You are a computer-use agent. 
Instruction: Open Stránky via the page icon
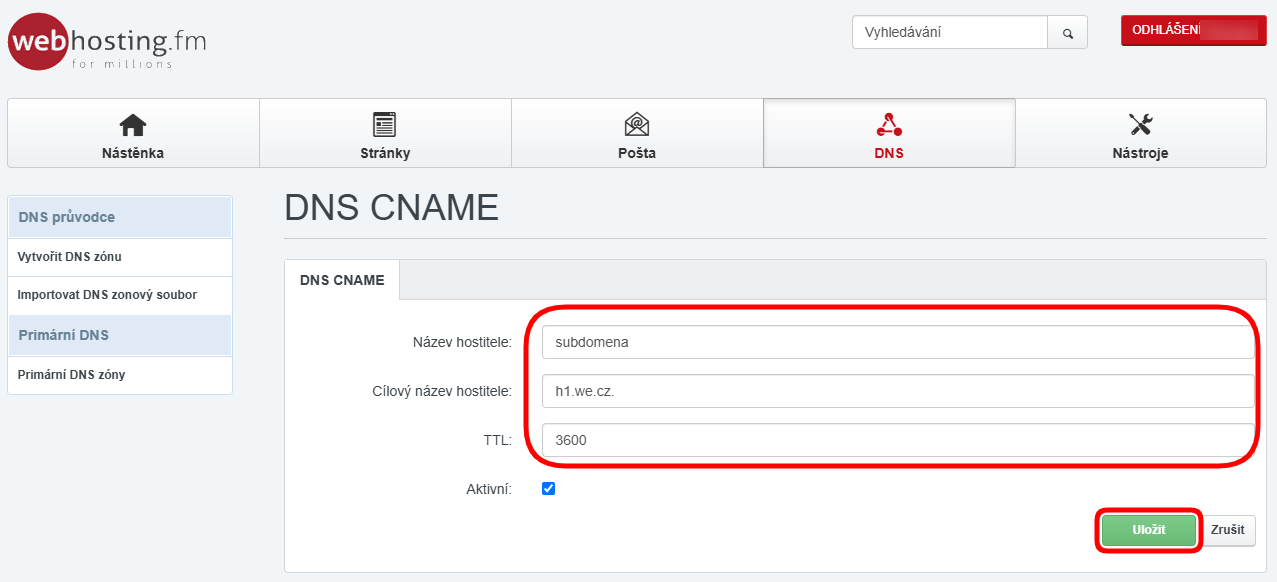pyautogui.click(x=384, y=124)
